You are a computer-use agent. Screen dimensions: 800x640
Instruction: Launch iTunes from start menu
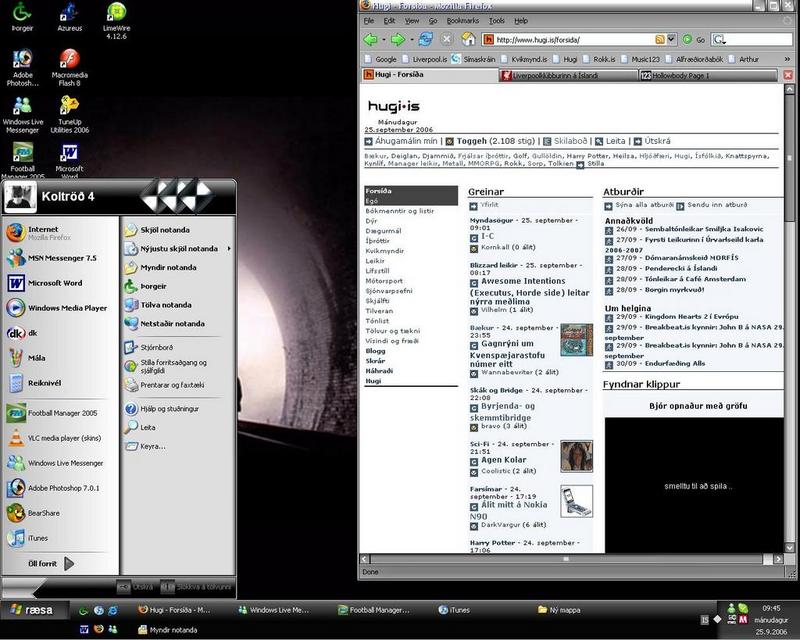coord(60,538)
